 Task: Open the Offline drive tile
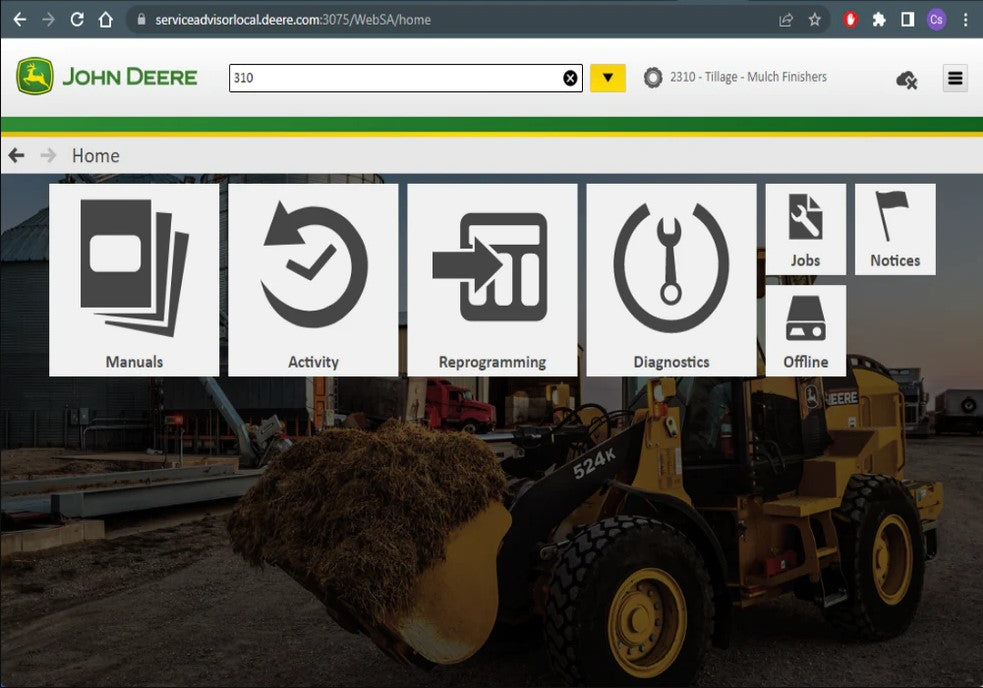point(805,330)
